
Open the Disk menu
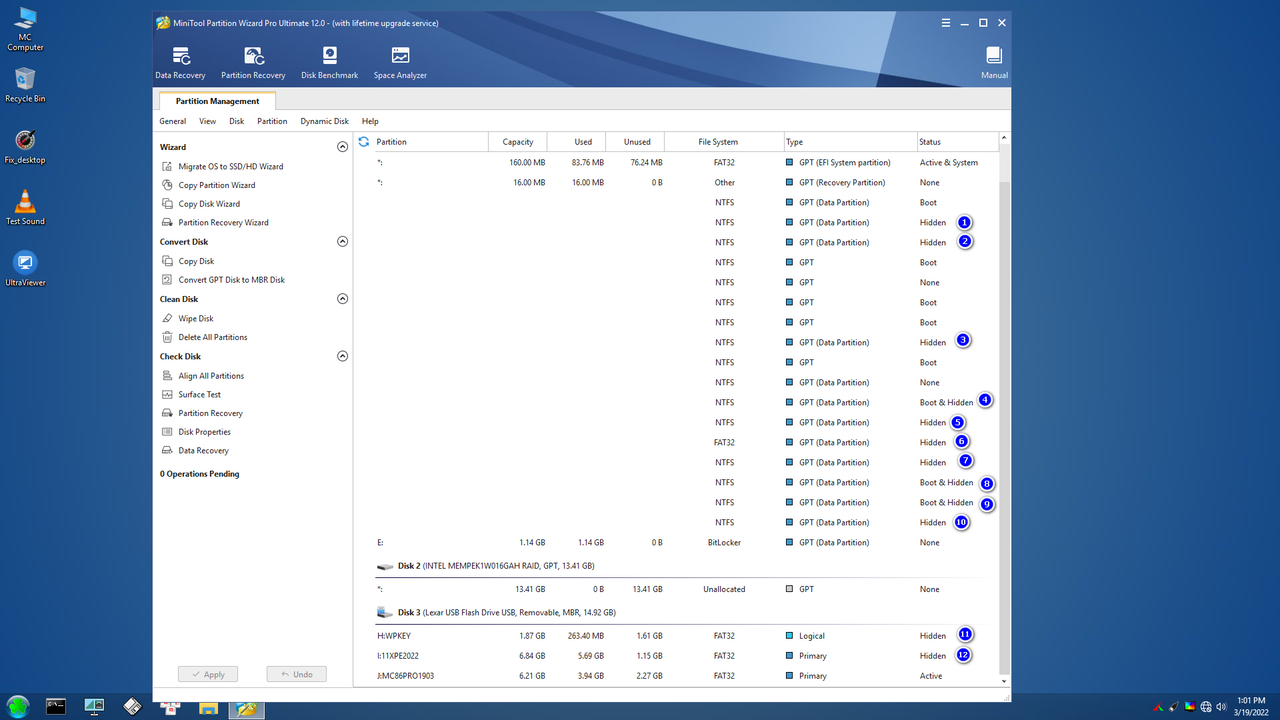click(236, 121)
